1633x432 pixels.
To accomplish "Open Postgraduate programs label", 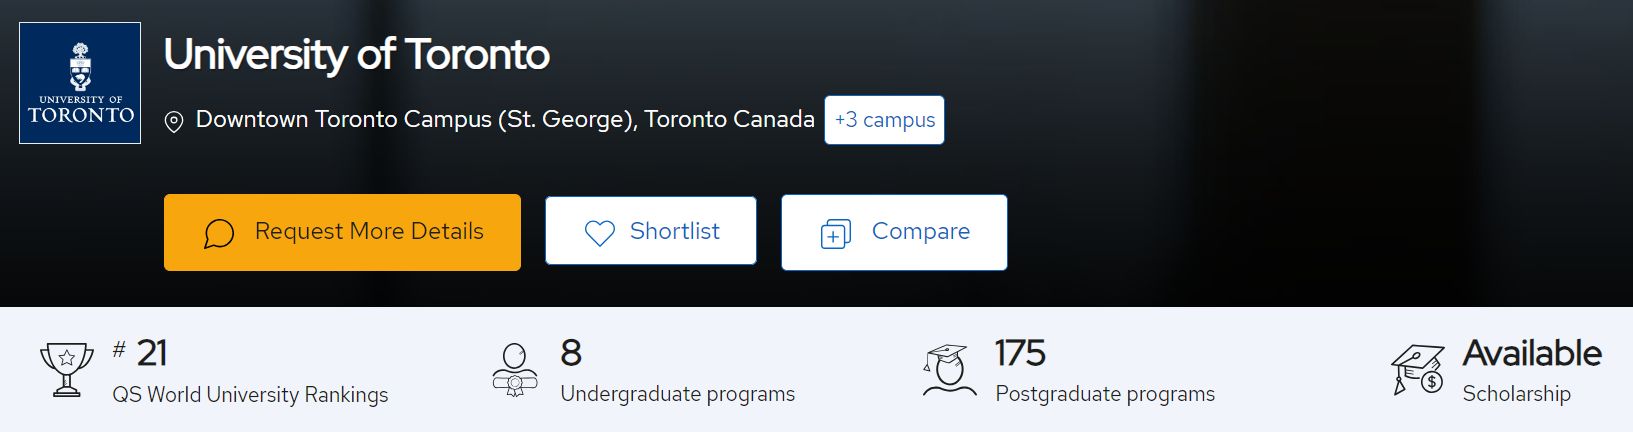I will pos(1104,394).
